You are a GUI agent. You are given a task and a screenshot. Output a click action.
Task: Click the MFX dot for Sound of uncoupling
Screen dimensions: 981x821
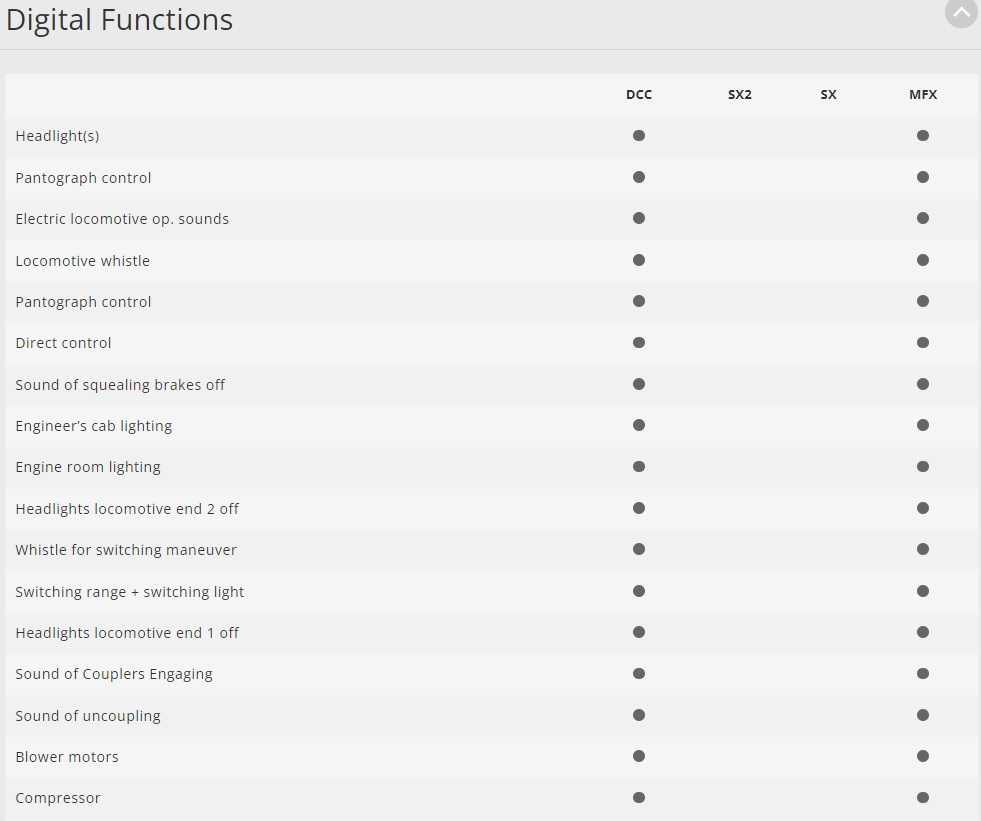(x=923, y=715)
